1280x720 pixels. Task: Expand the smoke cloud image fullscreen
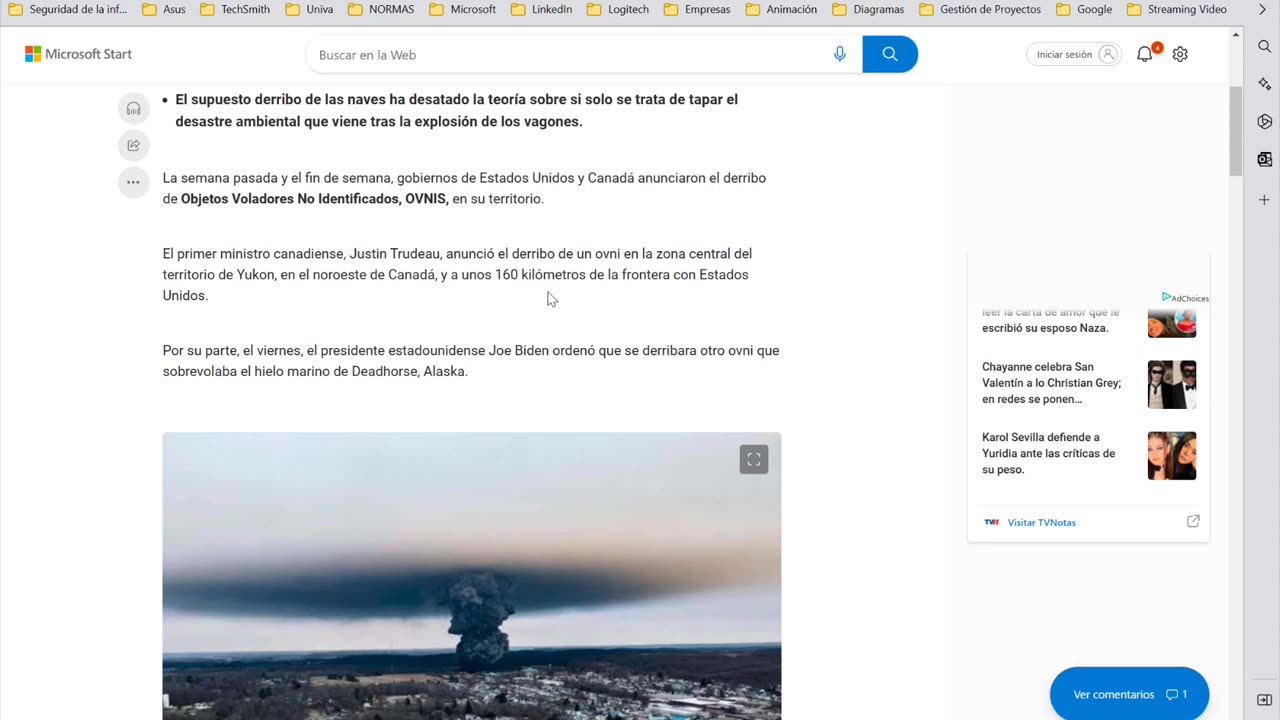(754, 459)
